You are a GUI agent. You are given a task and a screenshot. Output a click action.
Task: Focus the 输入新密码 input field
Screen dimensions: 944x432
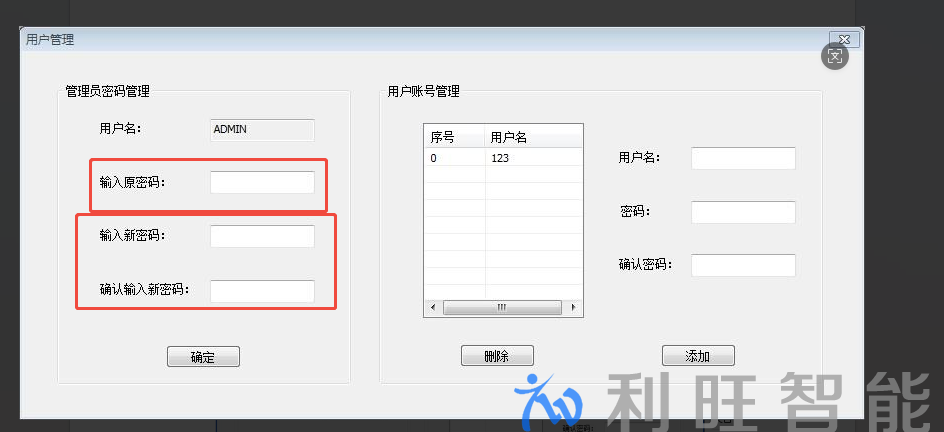(262, 236)
